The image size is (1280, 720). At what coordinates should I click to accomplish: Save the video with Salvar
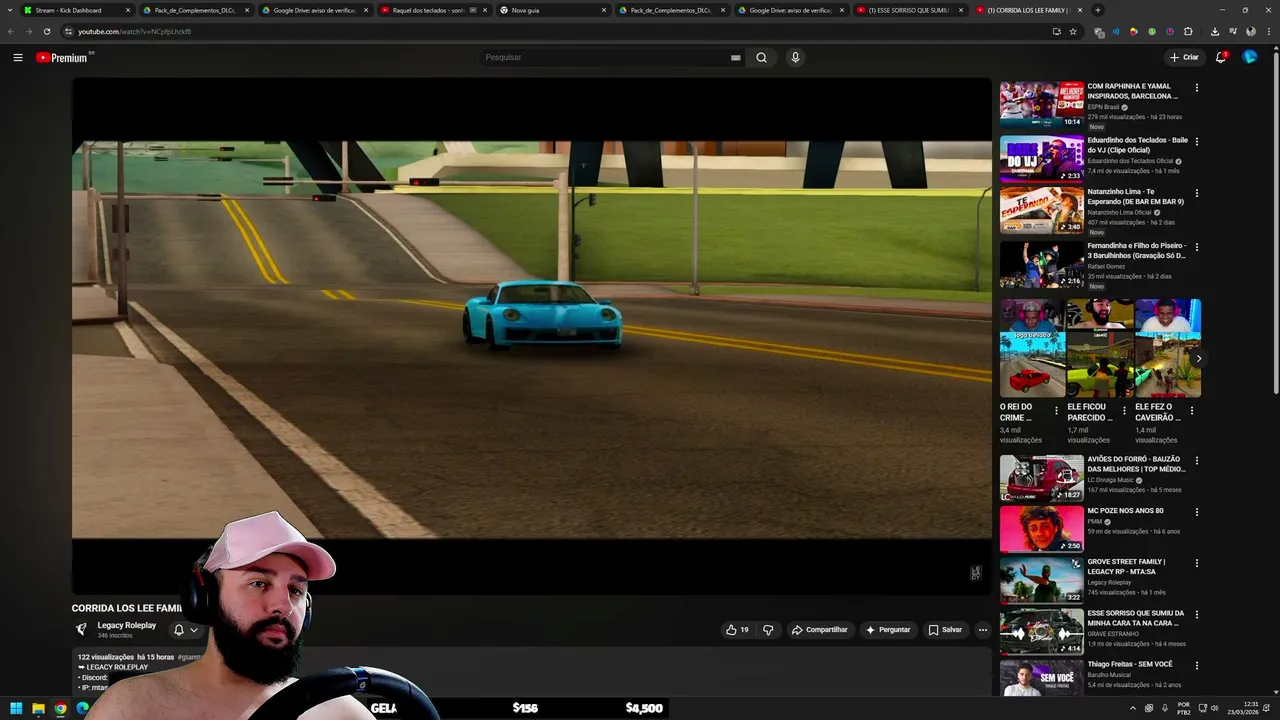point(945,630)
